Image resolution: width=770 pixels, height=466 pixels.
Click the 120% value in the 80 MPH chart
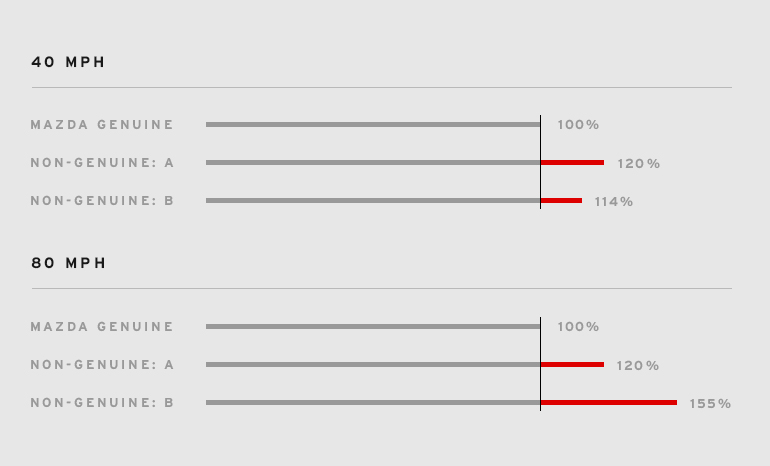click(638, 365)
